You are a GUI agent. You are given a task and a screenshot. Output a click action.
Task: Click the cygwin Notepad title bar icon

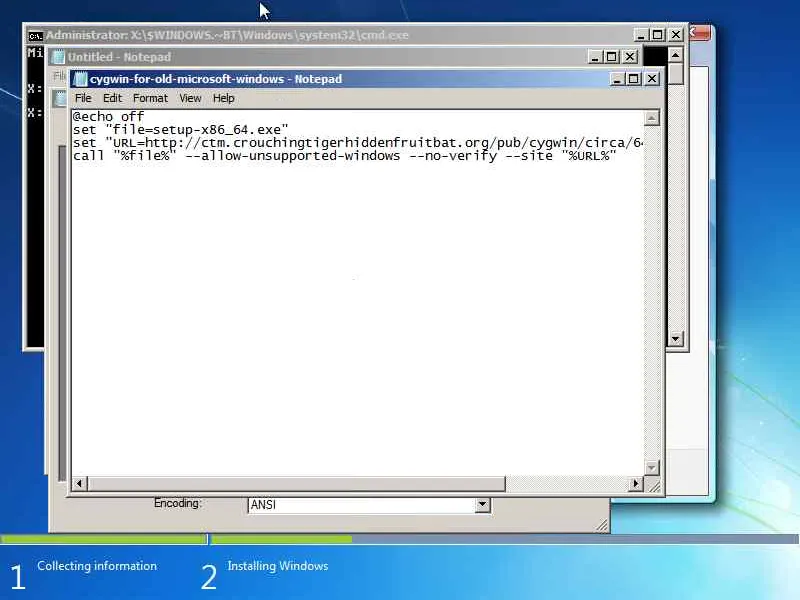[x=80, y=79]
